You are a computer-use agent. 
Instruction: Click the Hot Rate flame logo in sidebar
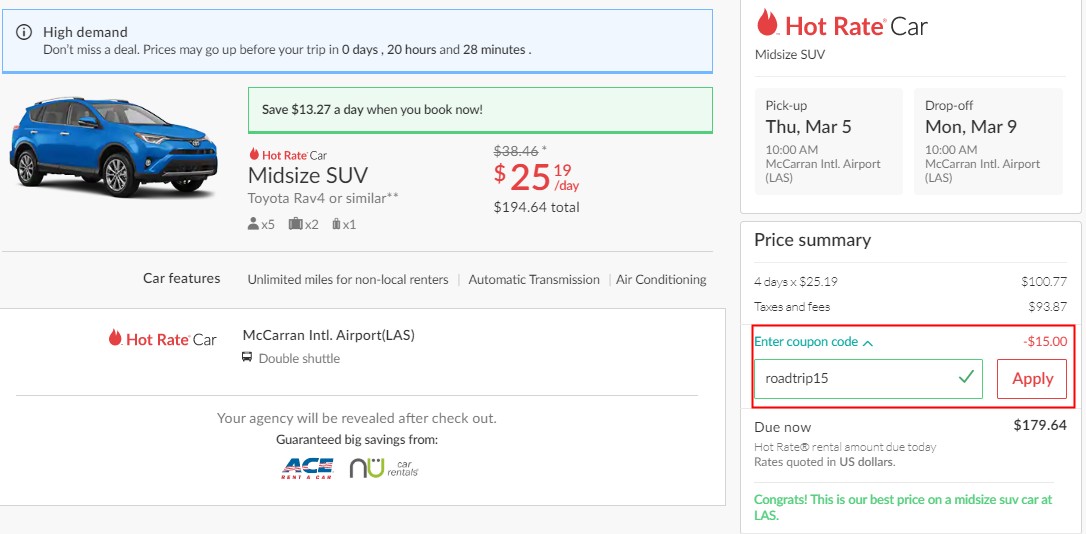coord(767,23)
